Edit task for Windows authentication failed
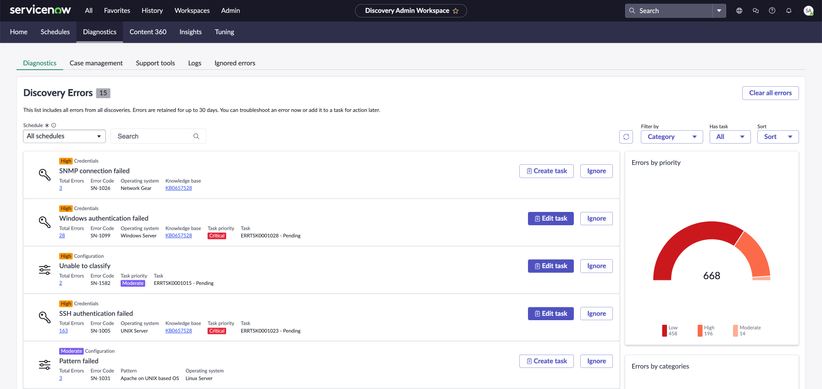This screenshot has height=389, width=822. click(x=550, y=219)
